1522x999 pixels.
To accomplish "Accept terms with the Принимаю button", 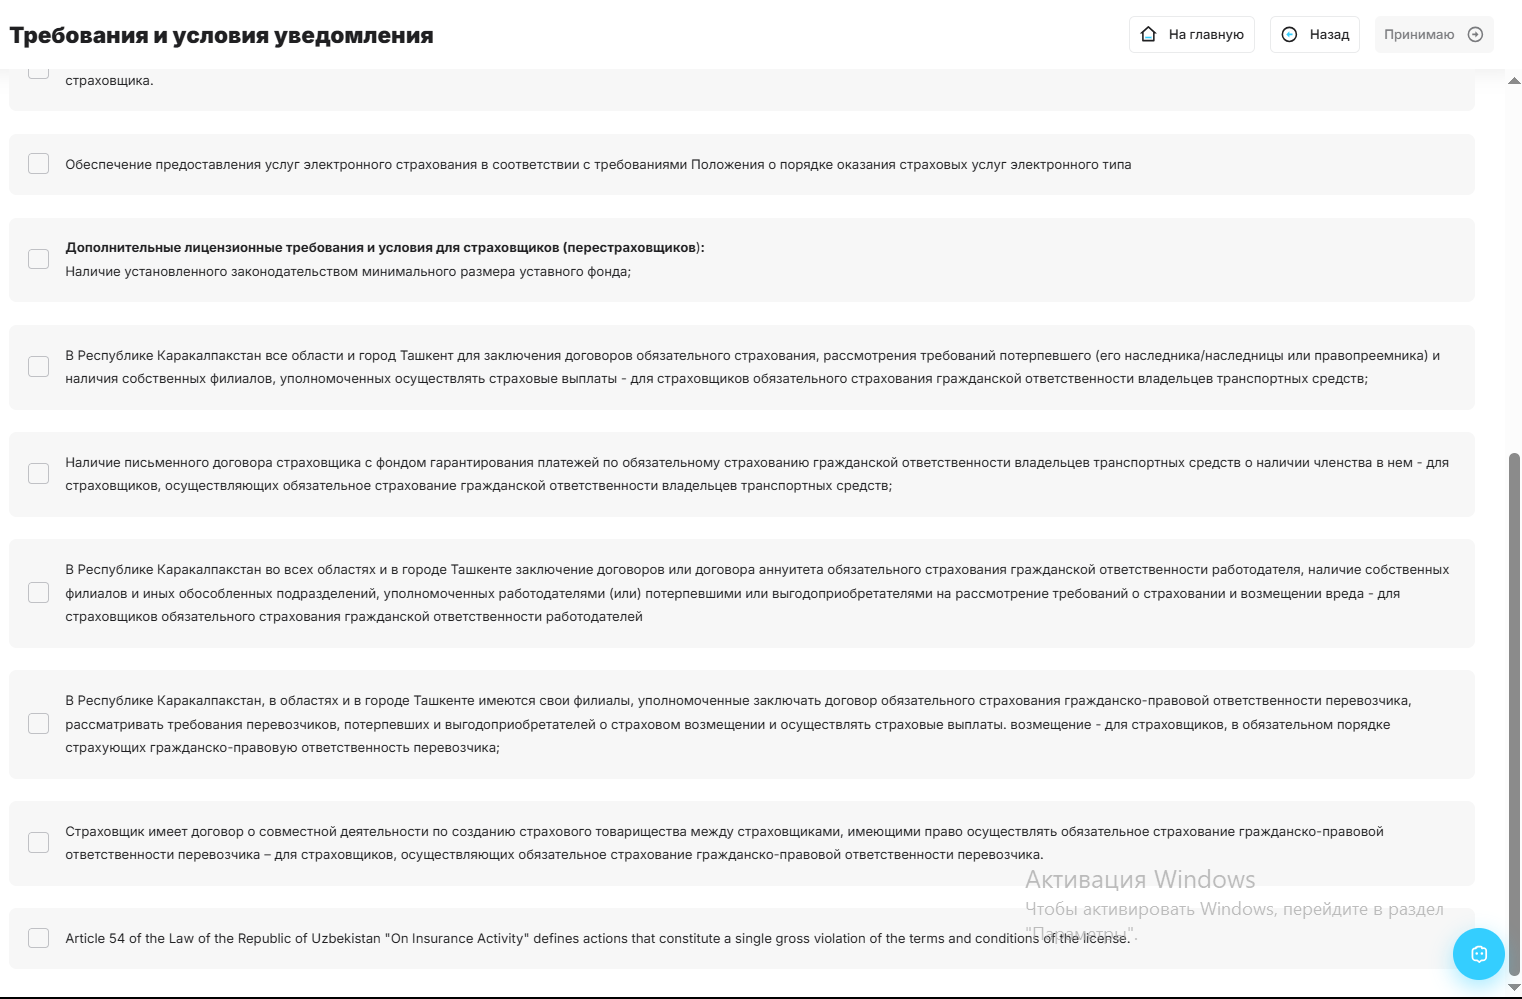I will [x=1434, y=34].
